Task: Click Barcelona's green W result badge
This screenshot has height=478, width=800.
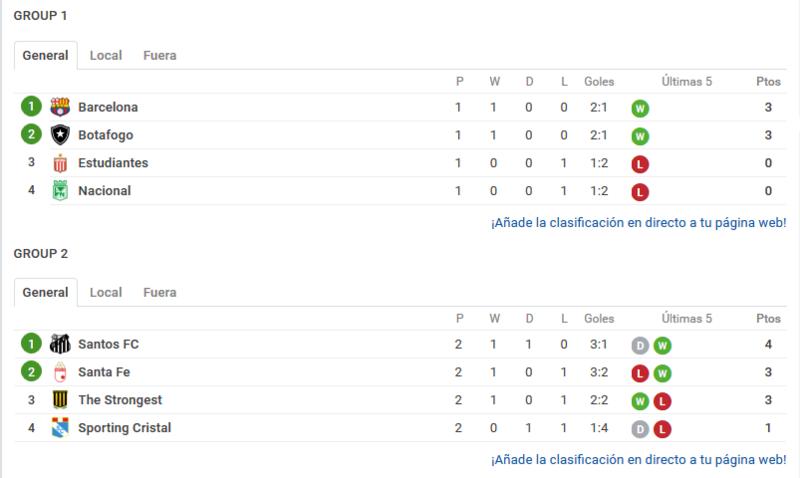Action: (x=640, y=108)
